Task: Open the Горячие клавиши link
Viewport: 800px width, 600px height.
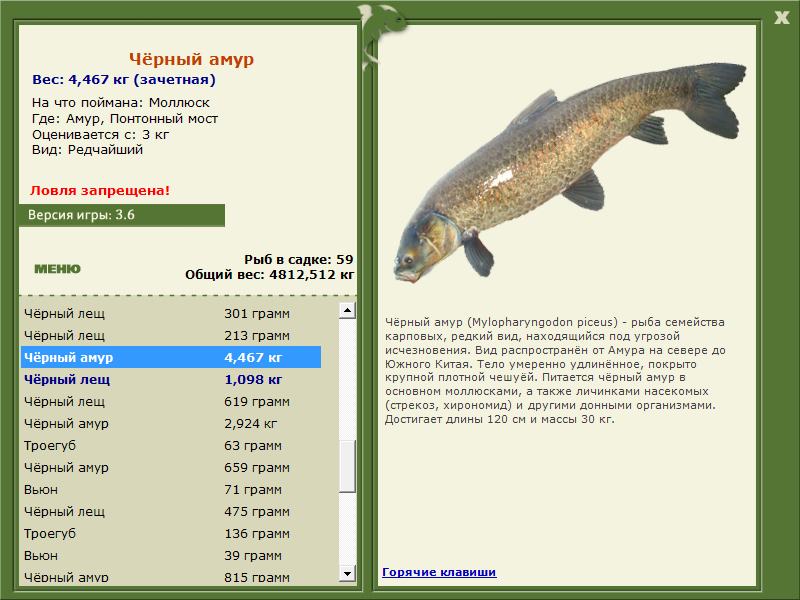Action: tap(439, 572)
